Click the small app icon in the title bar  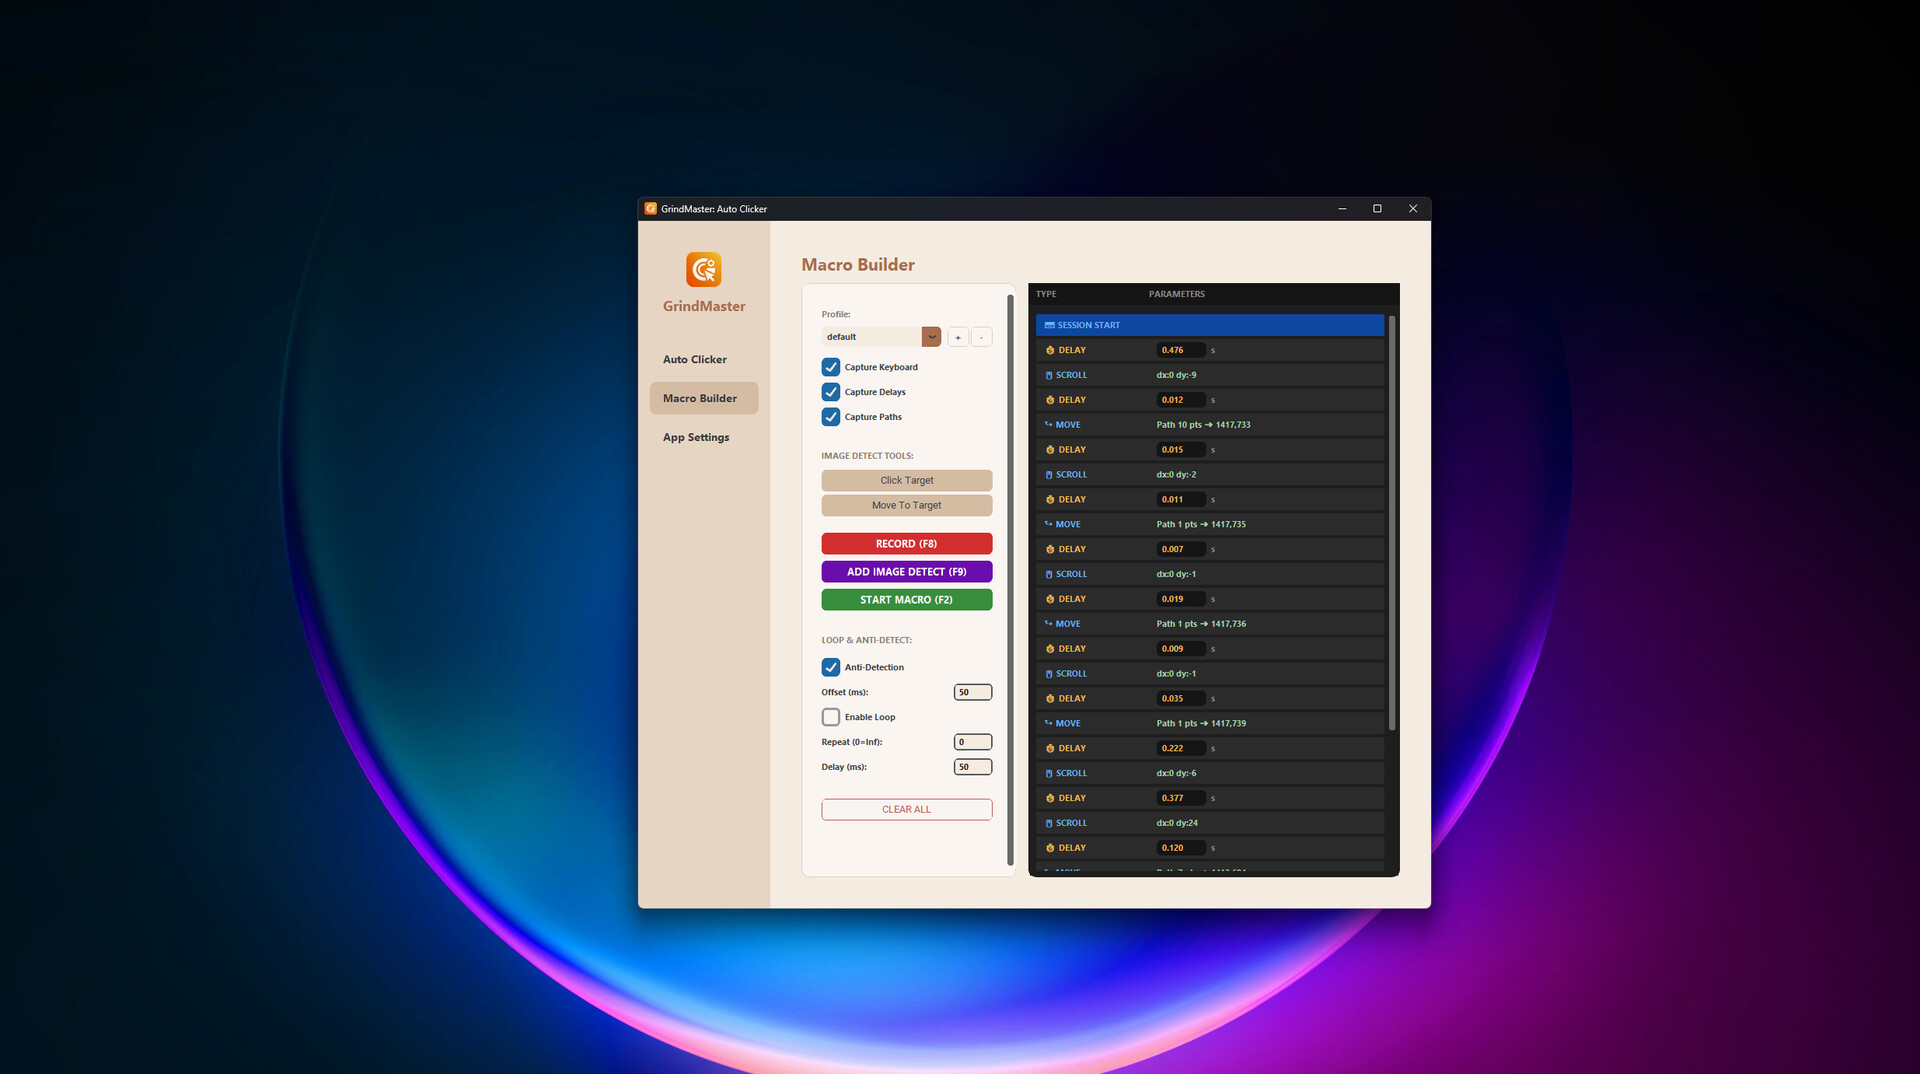pos(651,209)
